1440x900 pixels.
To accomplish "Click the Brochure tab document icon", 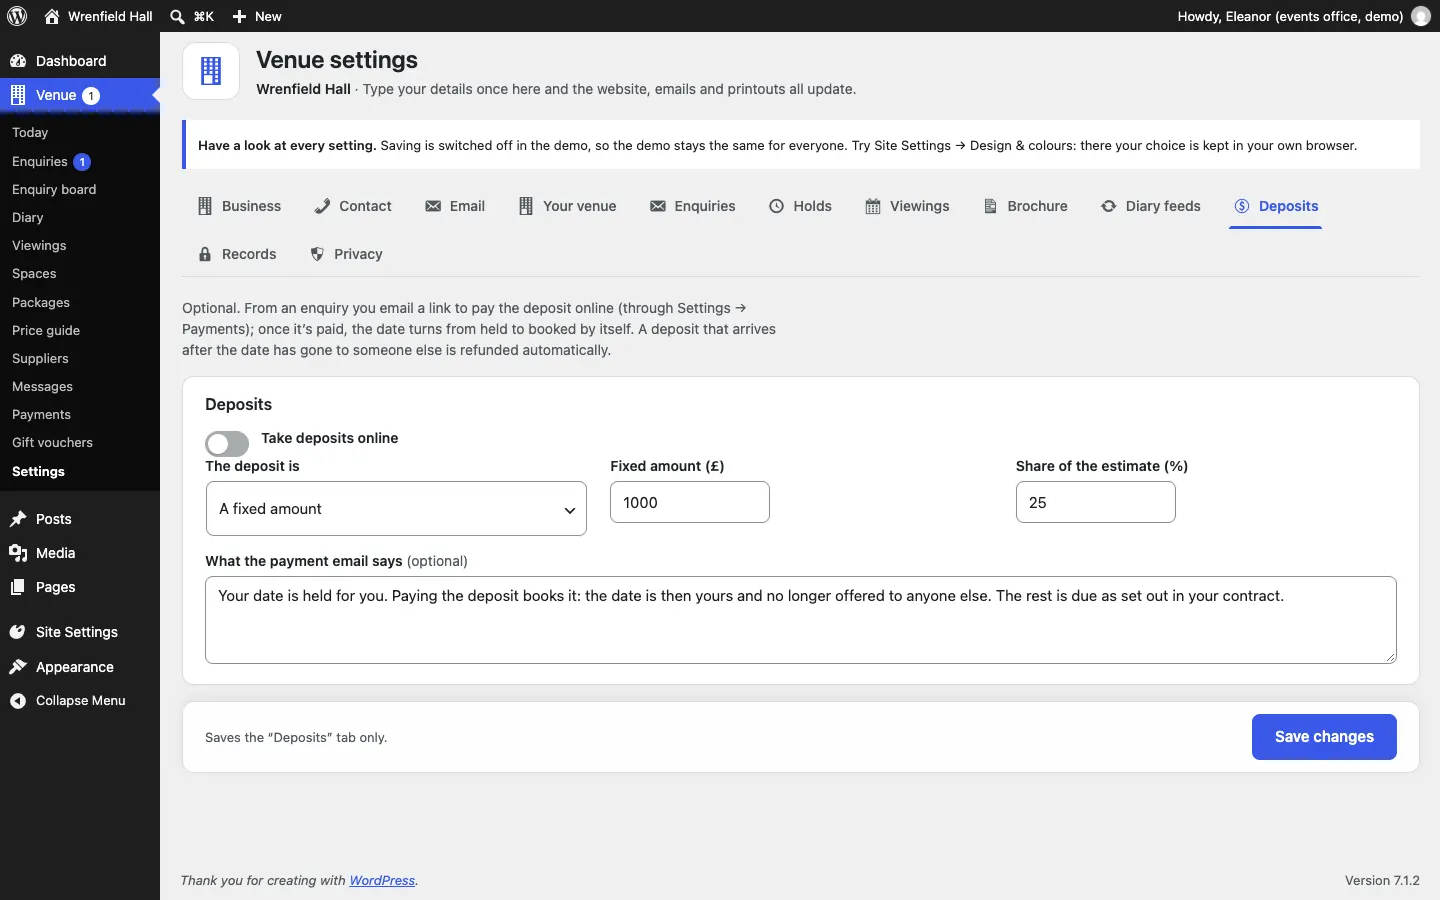I will pyautogui.click(x=991, y=206).
